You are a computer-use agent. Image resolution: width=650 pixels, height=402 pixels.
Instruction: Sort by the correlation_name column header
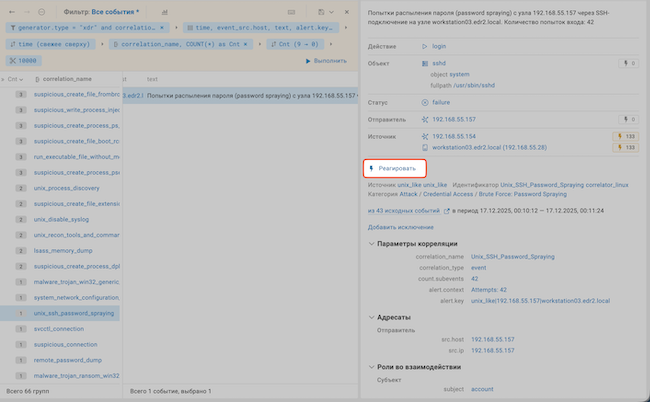point(63,79)
